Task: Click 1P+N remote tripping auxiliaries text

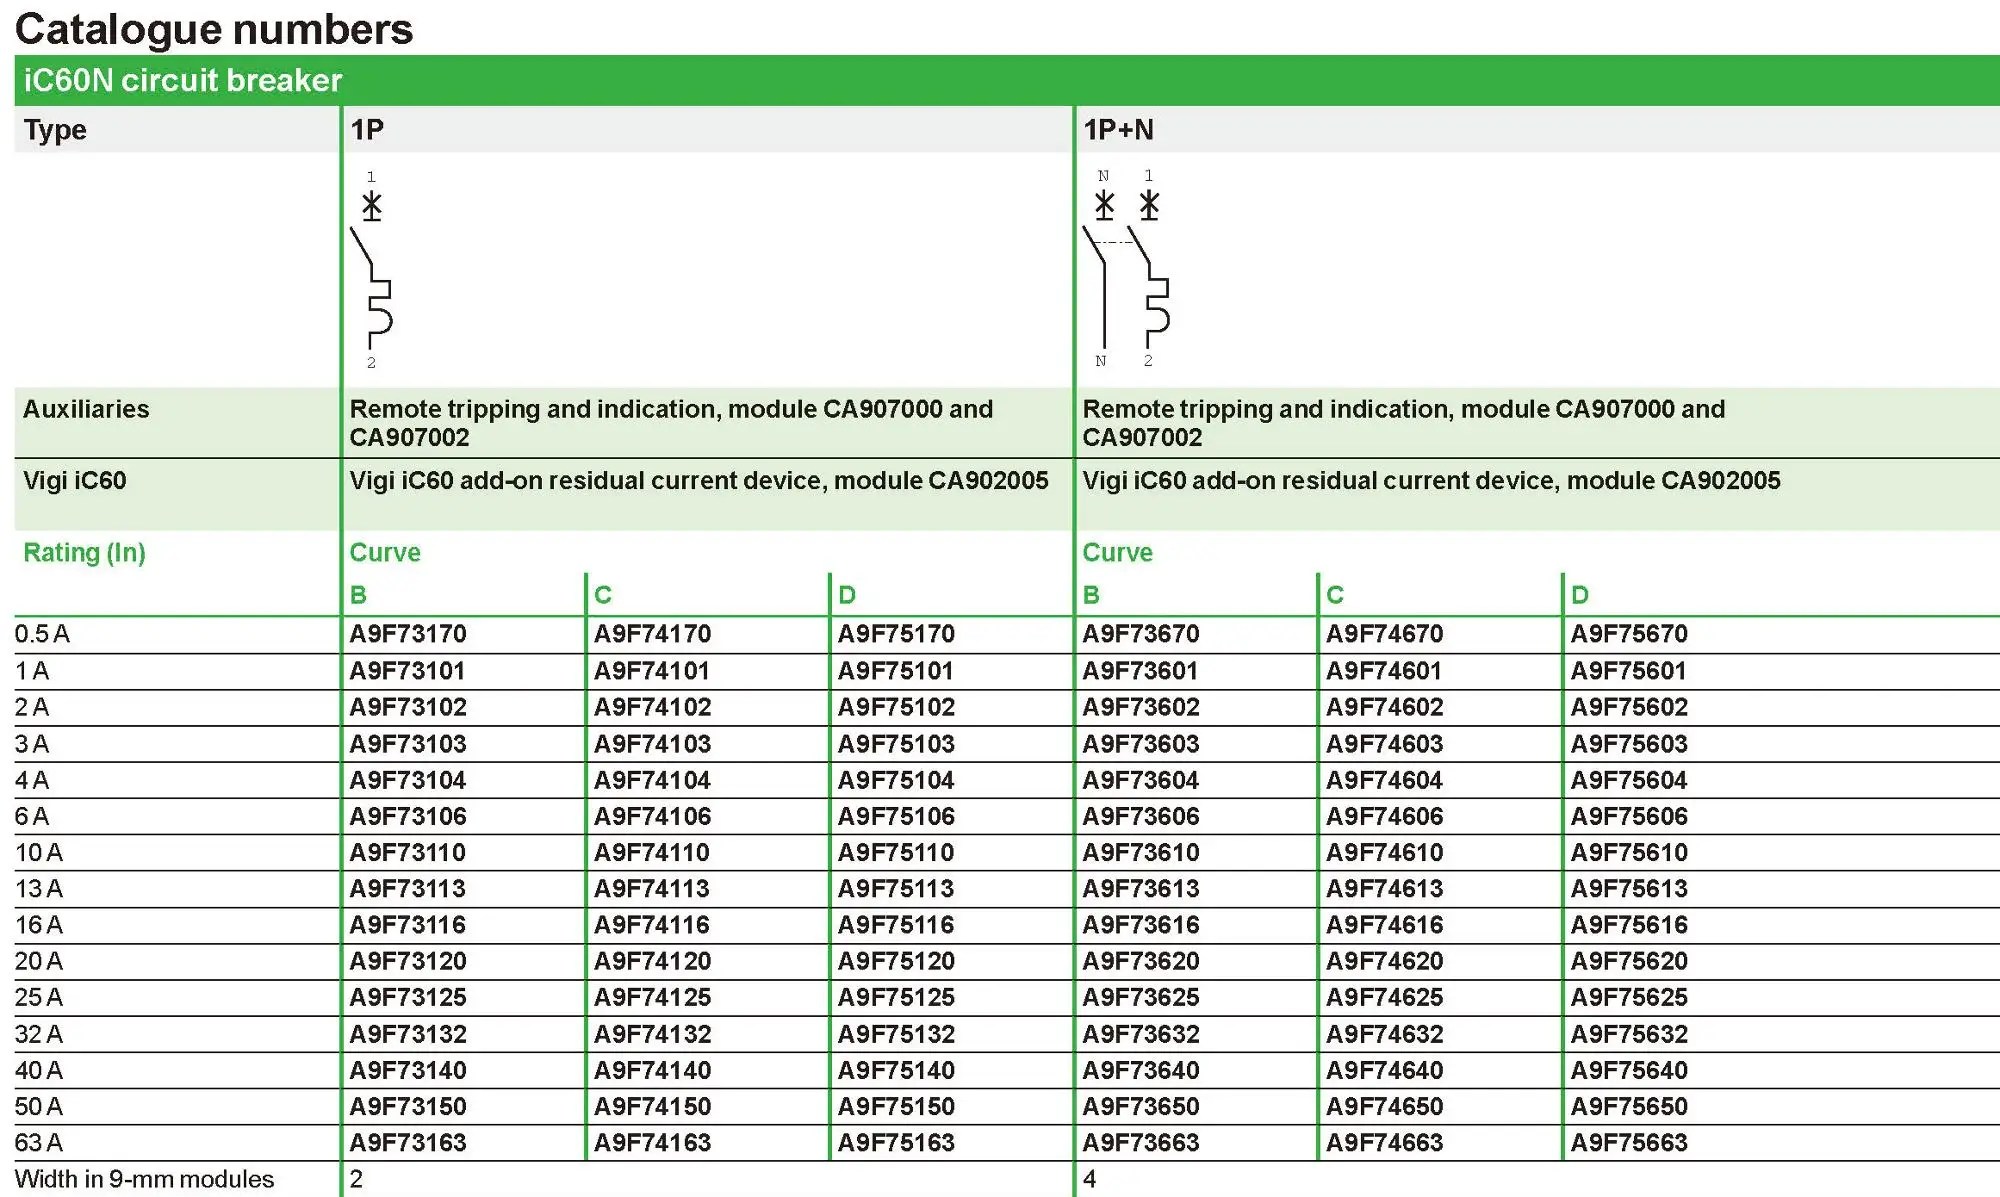Action: (x=1404, y=423)
